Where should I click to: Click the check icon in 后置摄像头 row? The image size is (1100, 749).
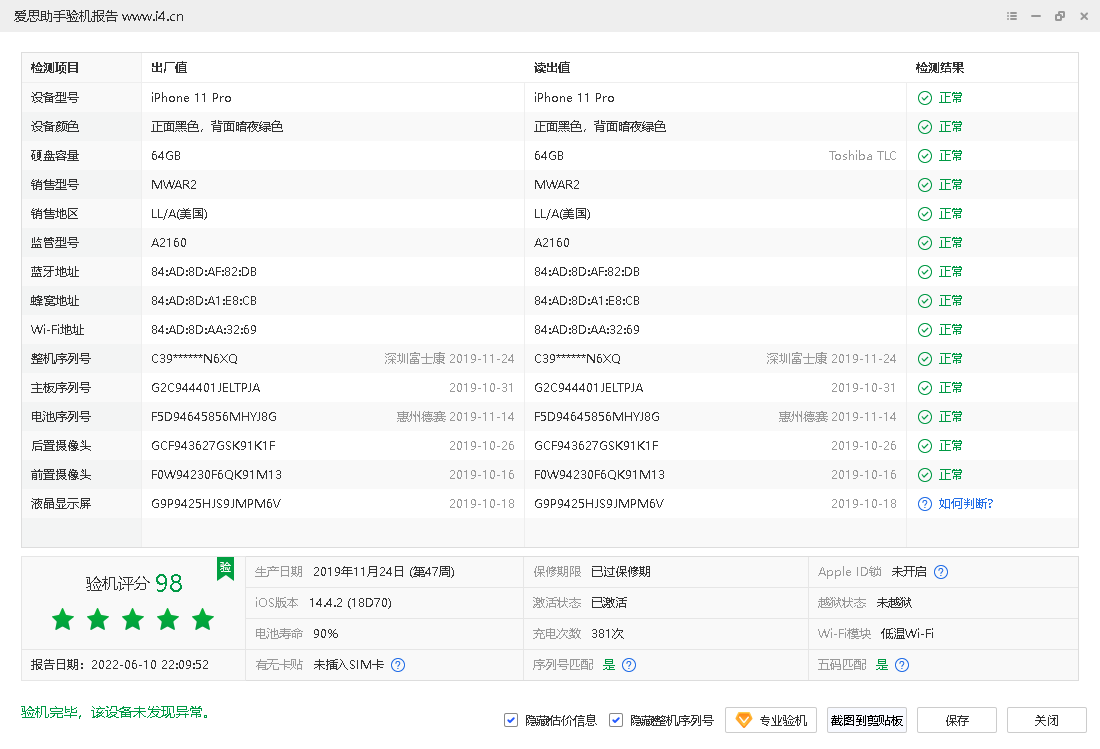click(925, 445)
